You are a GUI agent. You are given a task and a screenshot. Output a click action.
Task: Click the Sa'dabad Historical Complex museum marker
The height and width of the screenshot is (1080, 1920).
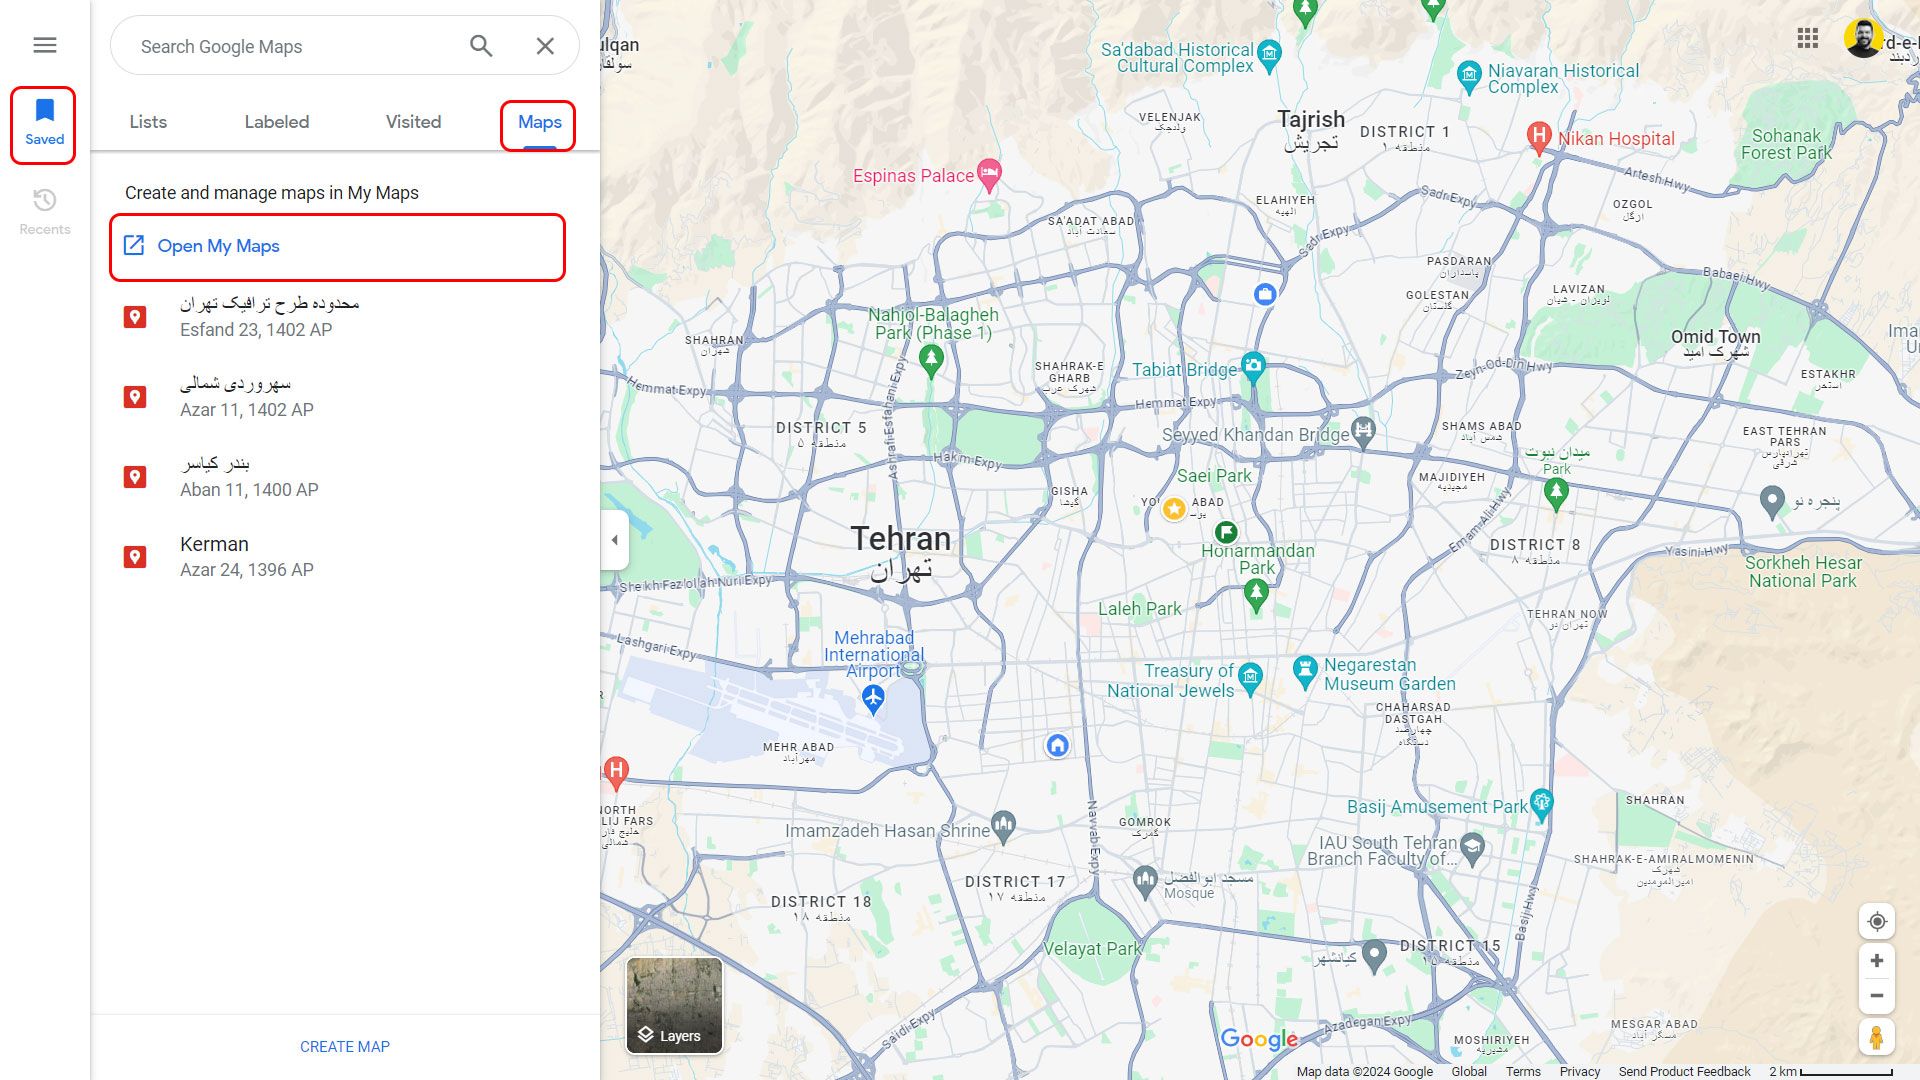tap(1269, 55)
